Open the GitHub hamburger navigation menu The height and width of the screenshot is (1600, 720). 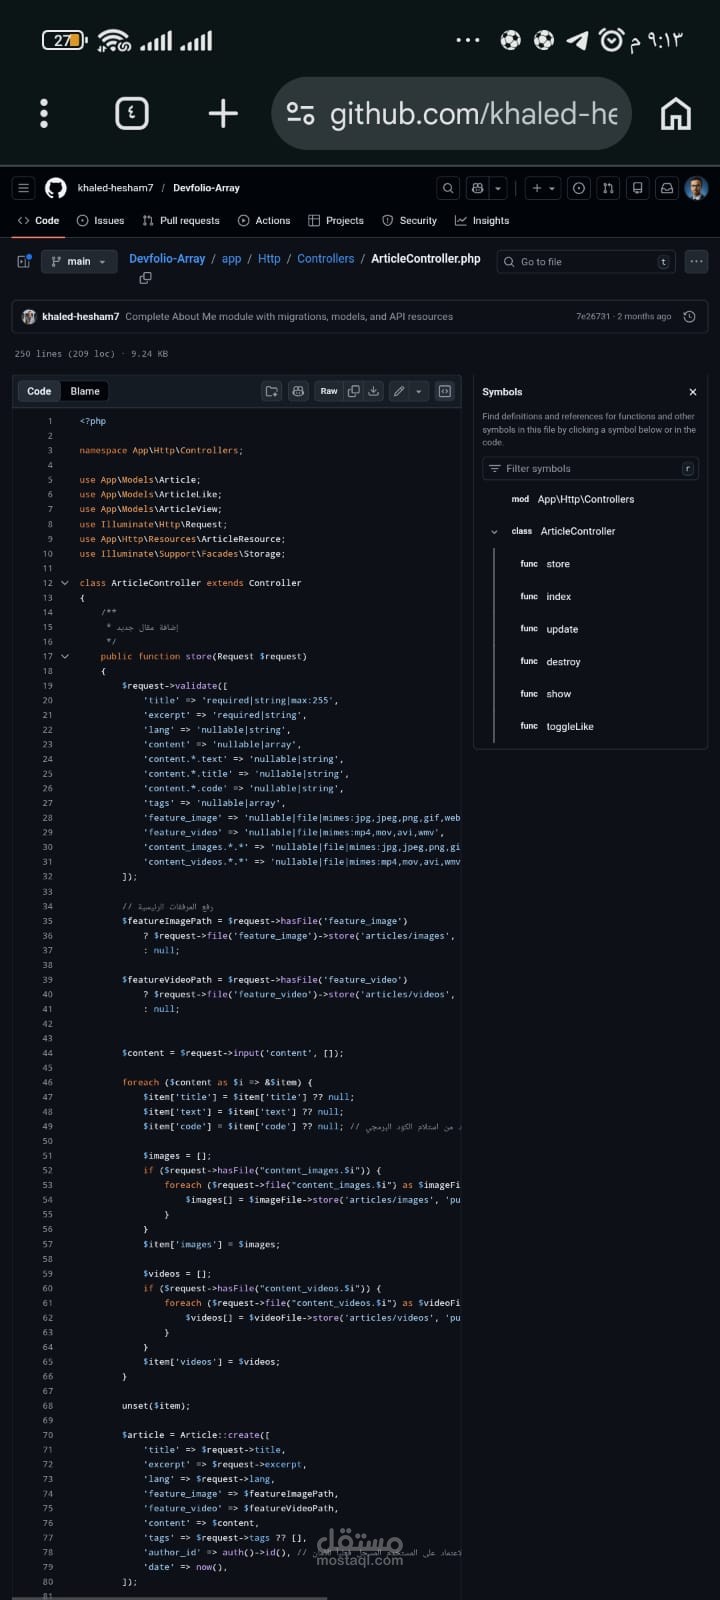coord(24,188)
